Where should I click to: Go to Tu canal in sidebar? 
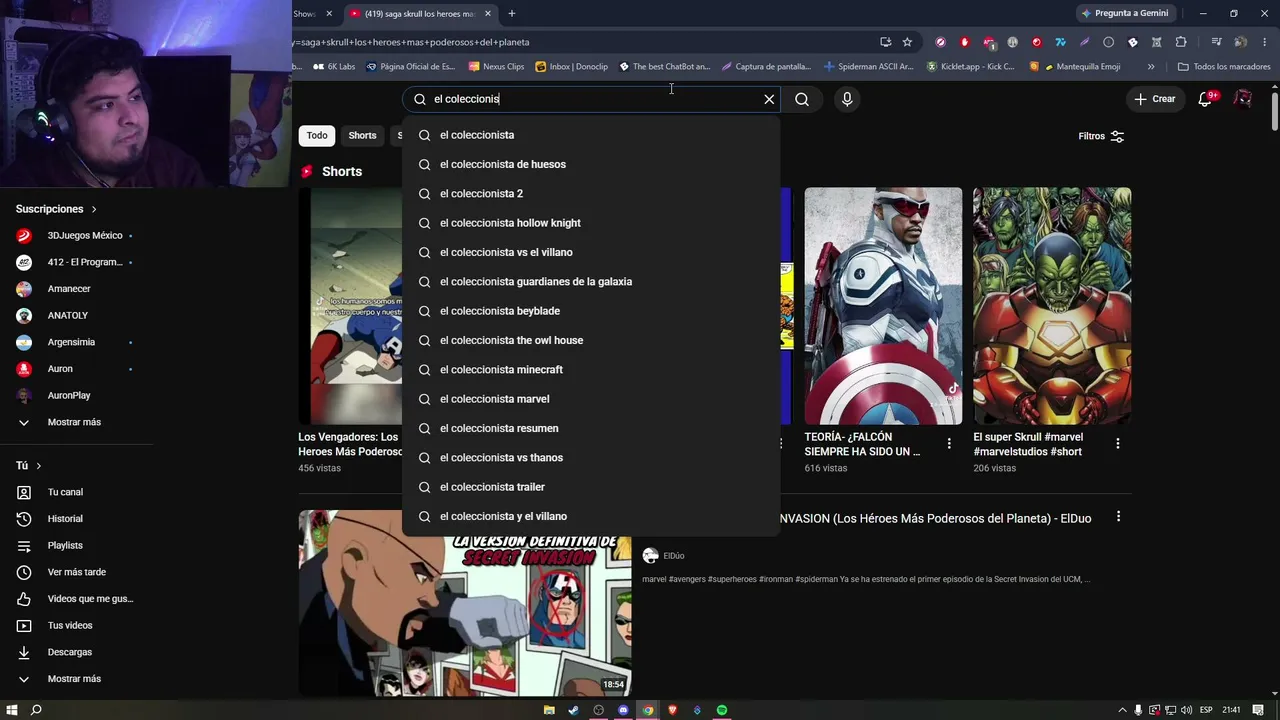point(66,492)
